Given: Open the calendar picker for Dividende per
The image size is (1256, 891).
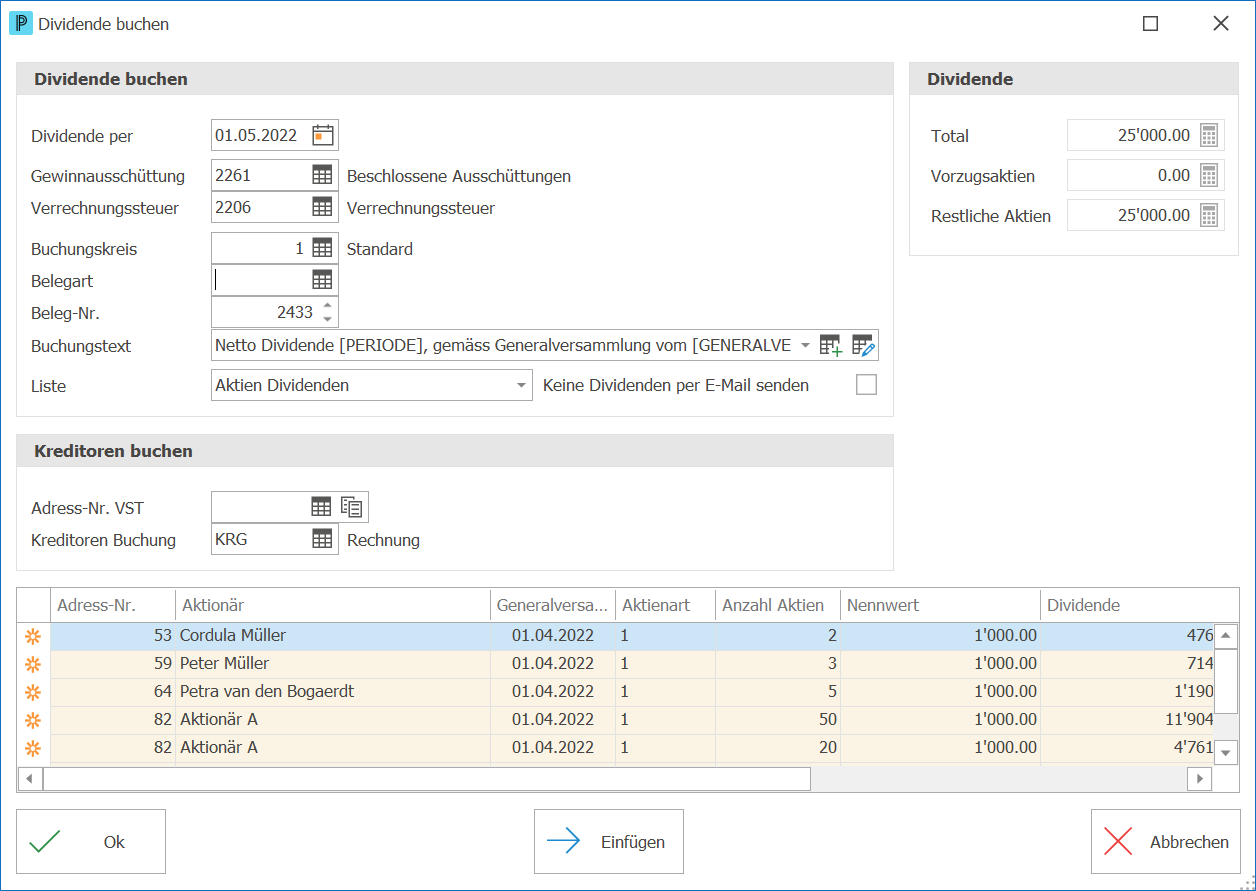Looking at the screenshot, I should point(322,135).
